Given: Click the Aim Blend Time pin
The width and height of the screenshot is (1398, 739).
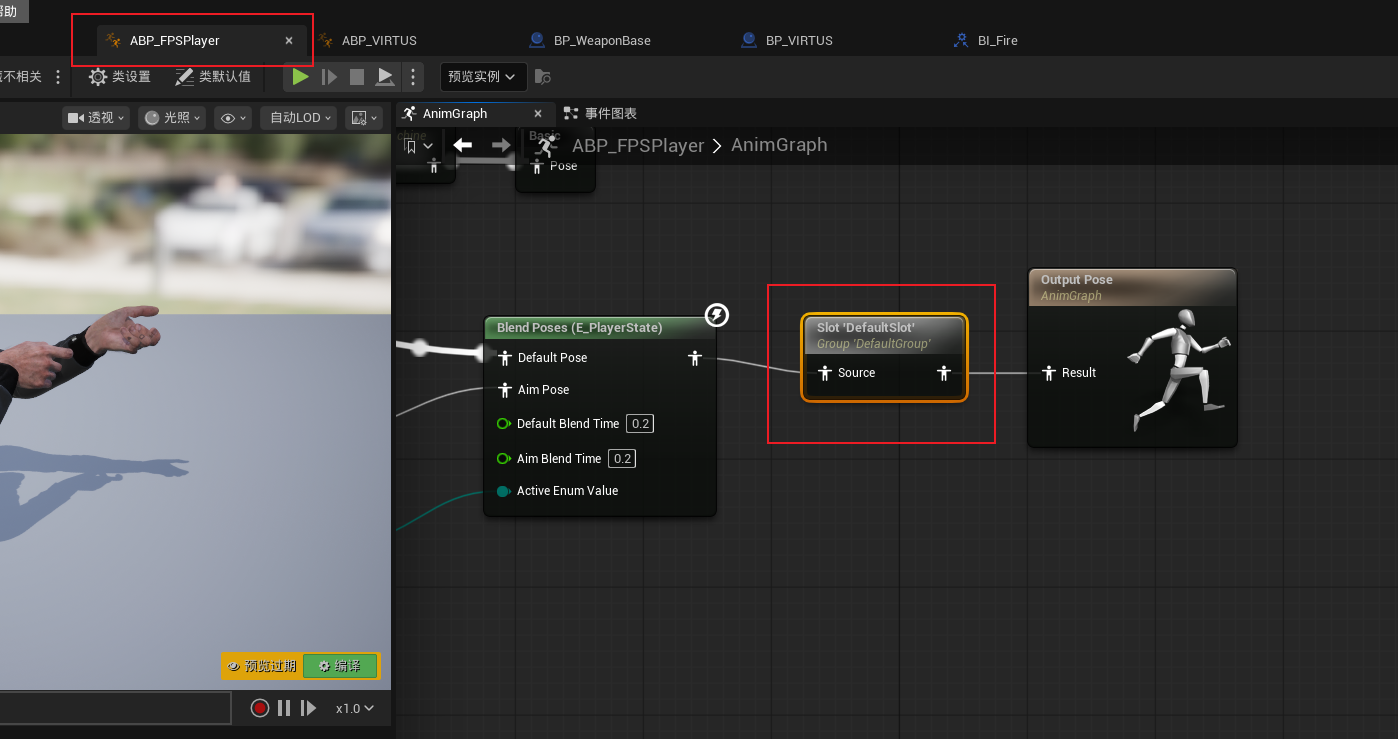Looking at the screenshot, I should [504, 459].
